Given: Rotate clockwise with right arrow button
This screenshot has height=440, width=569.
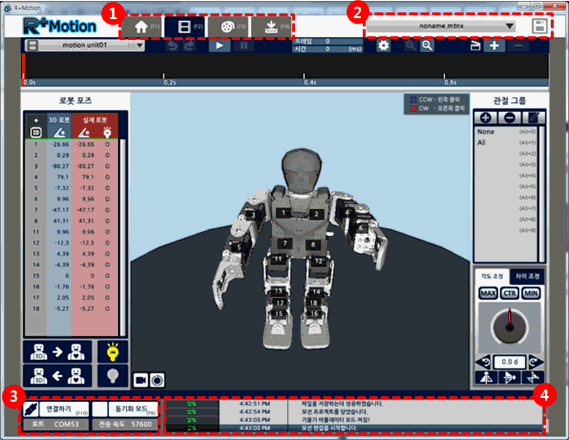Looking at the screenshot, I should (x=535, y=362).
